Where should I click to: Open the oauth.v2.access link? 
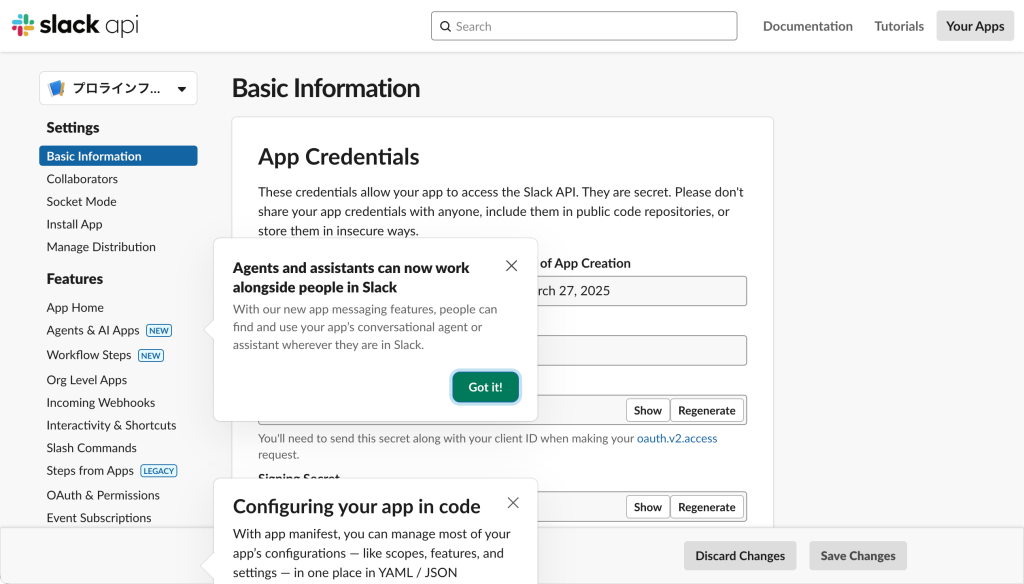tap(677, 438)
